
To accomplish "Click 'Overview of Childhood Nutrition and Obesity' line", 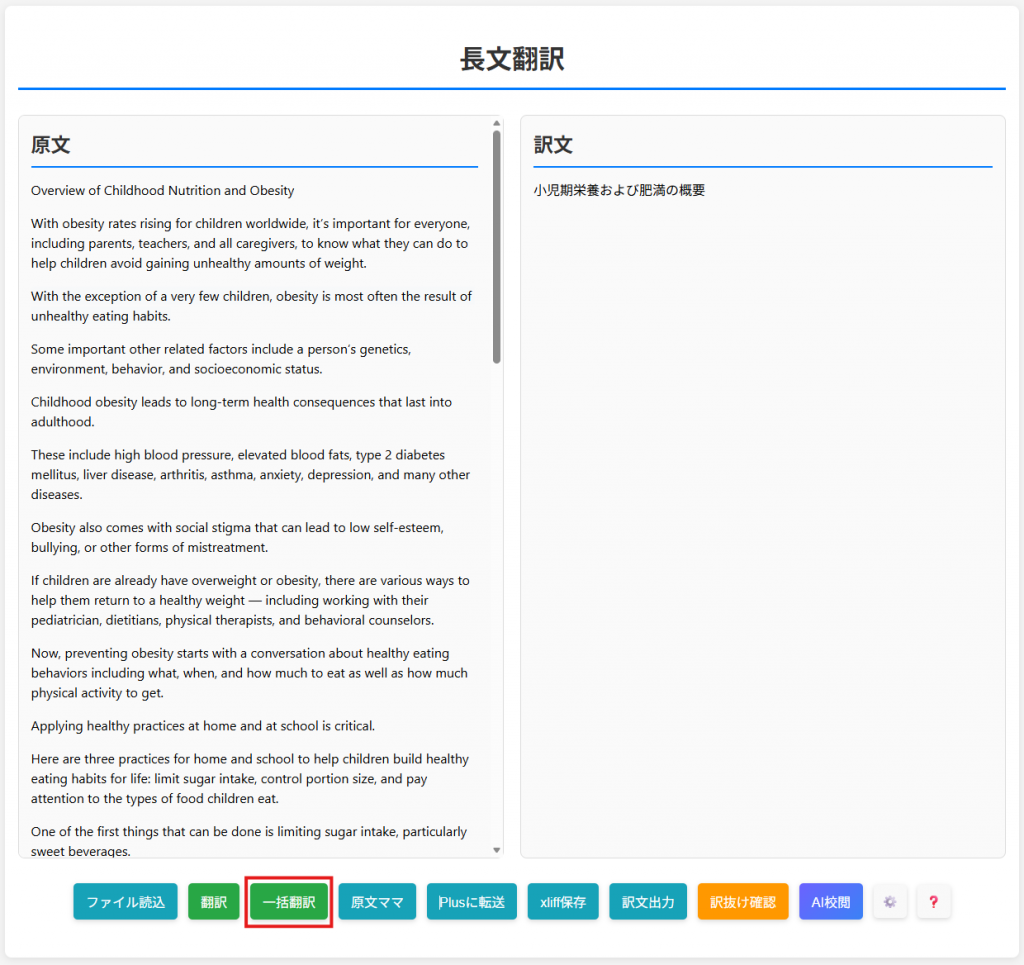I will pyautogui.click(x=163, y=191).
